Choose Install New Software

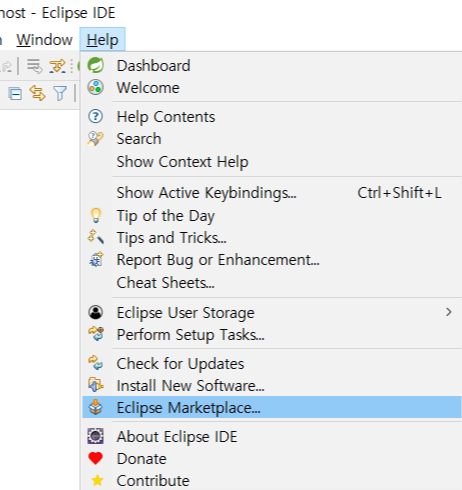coord(272,385)
